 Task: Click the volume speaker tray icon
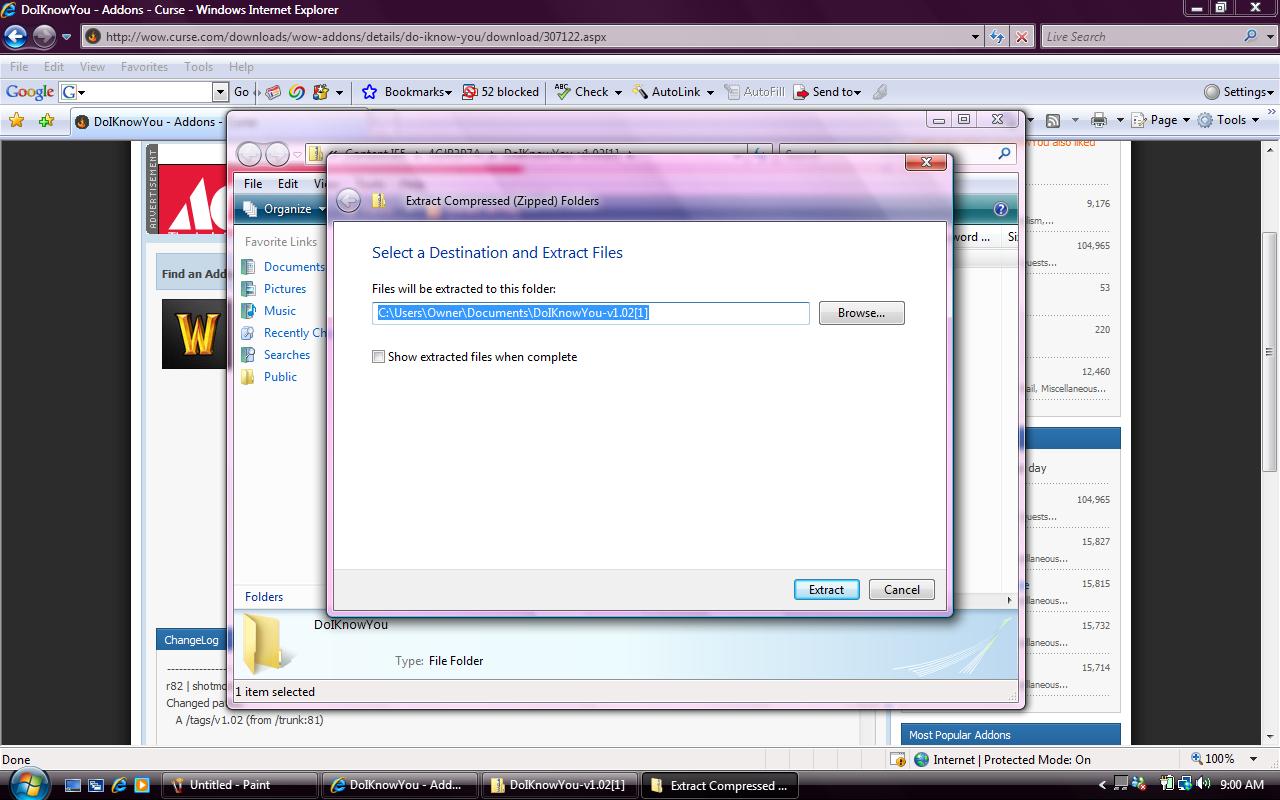coord(1202,785)
